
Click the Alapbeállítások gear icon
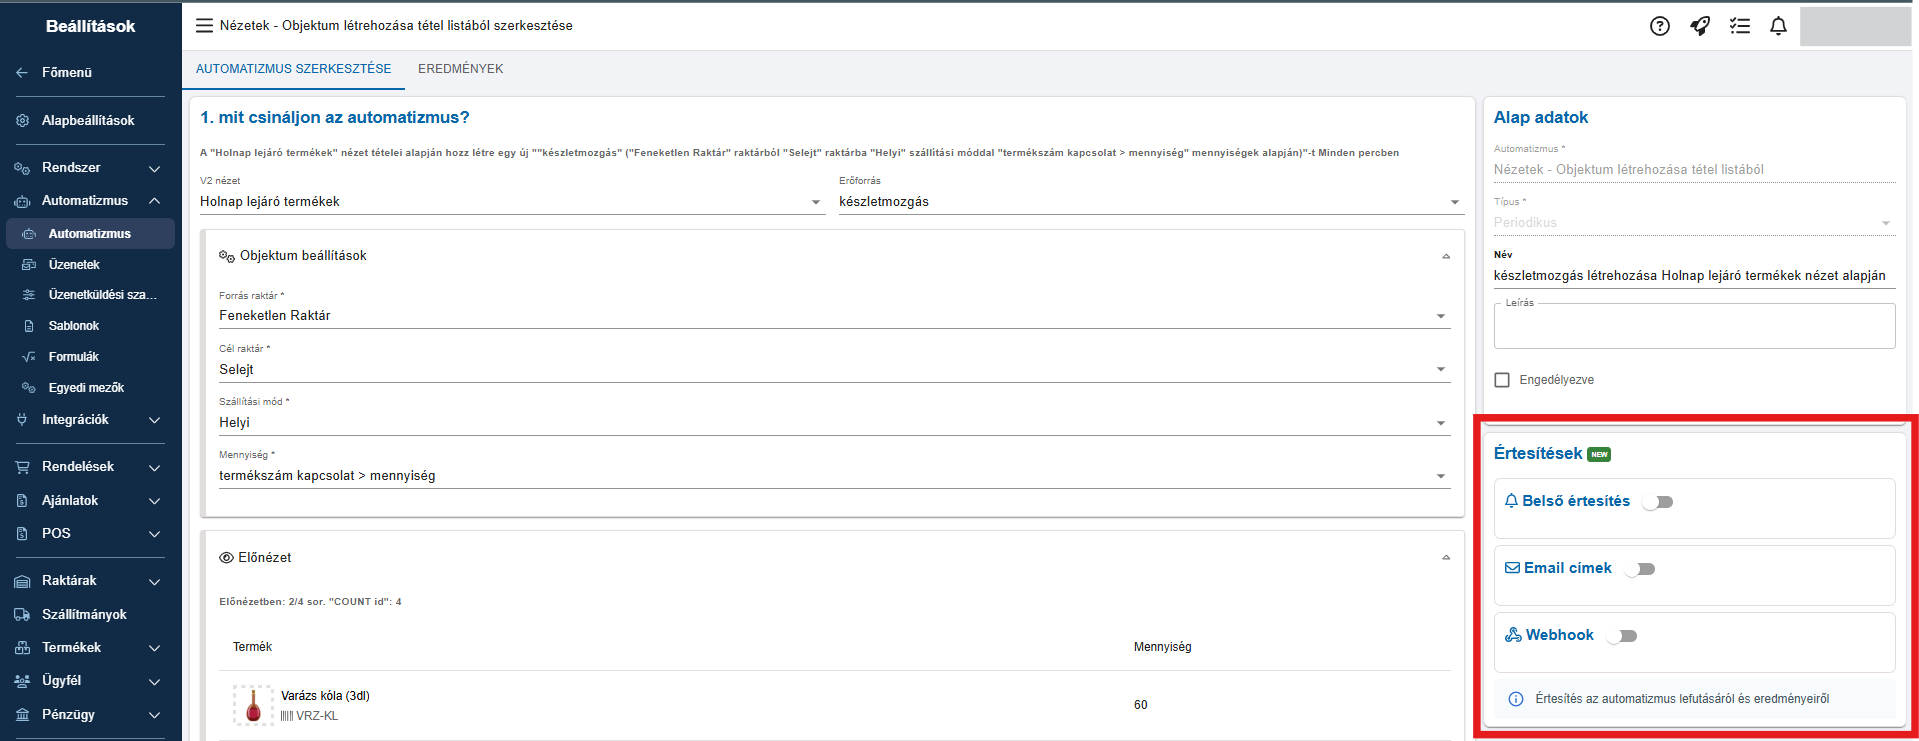[x=22, y=121]
